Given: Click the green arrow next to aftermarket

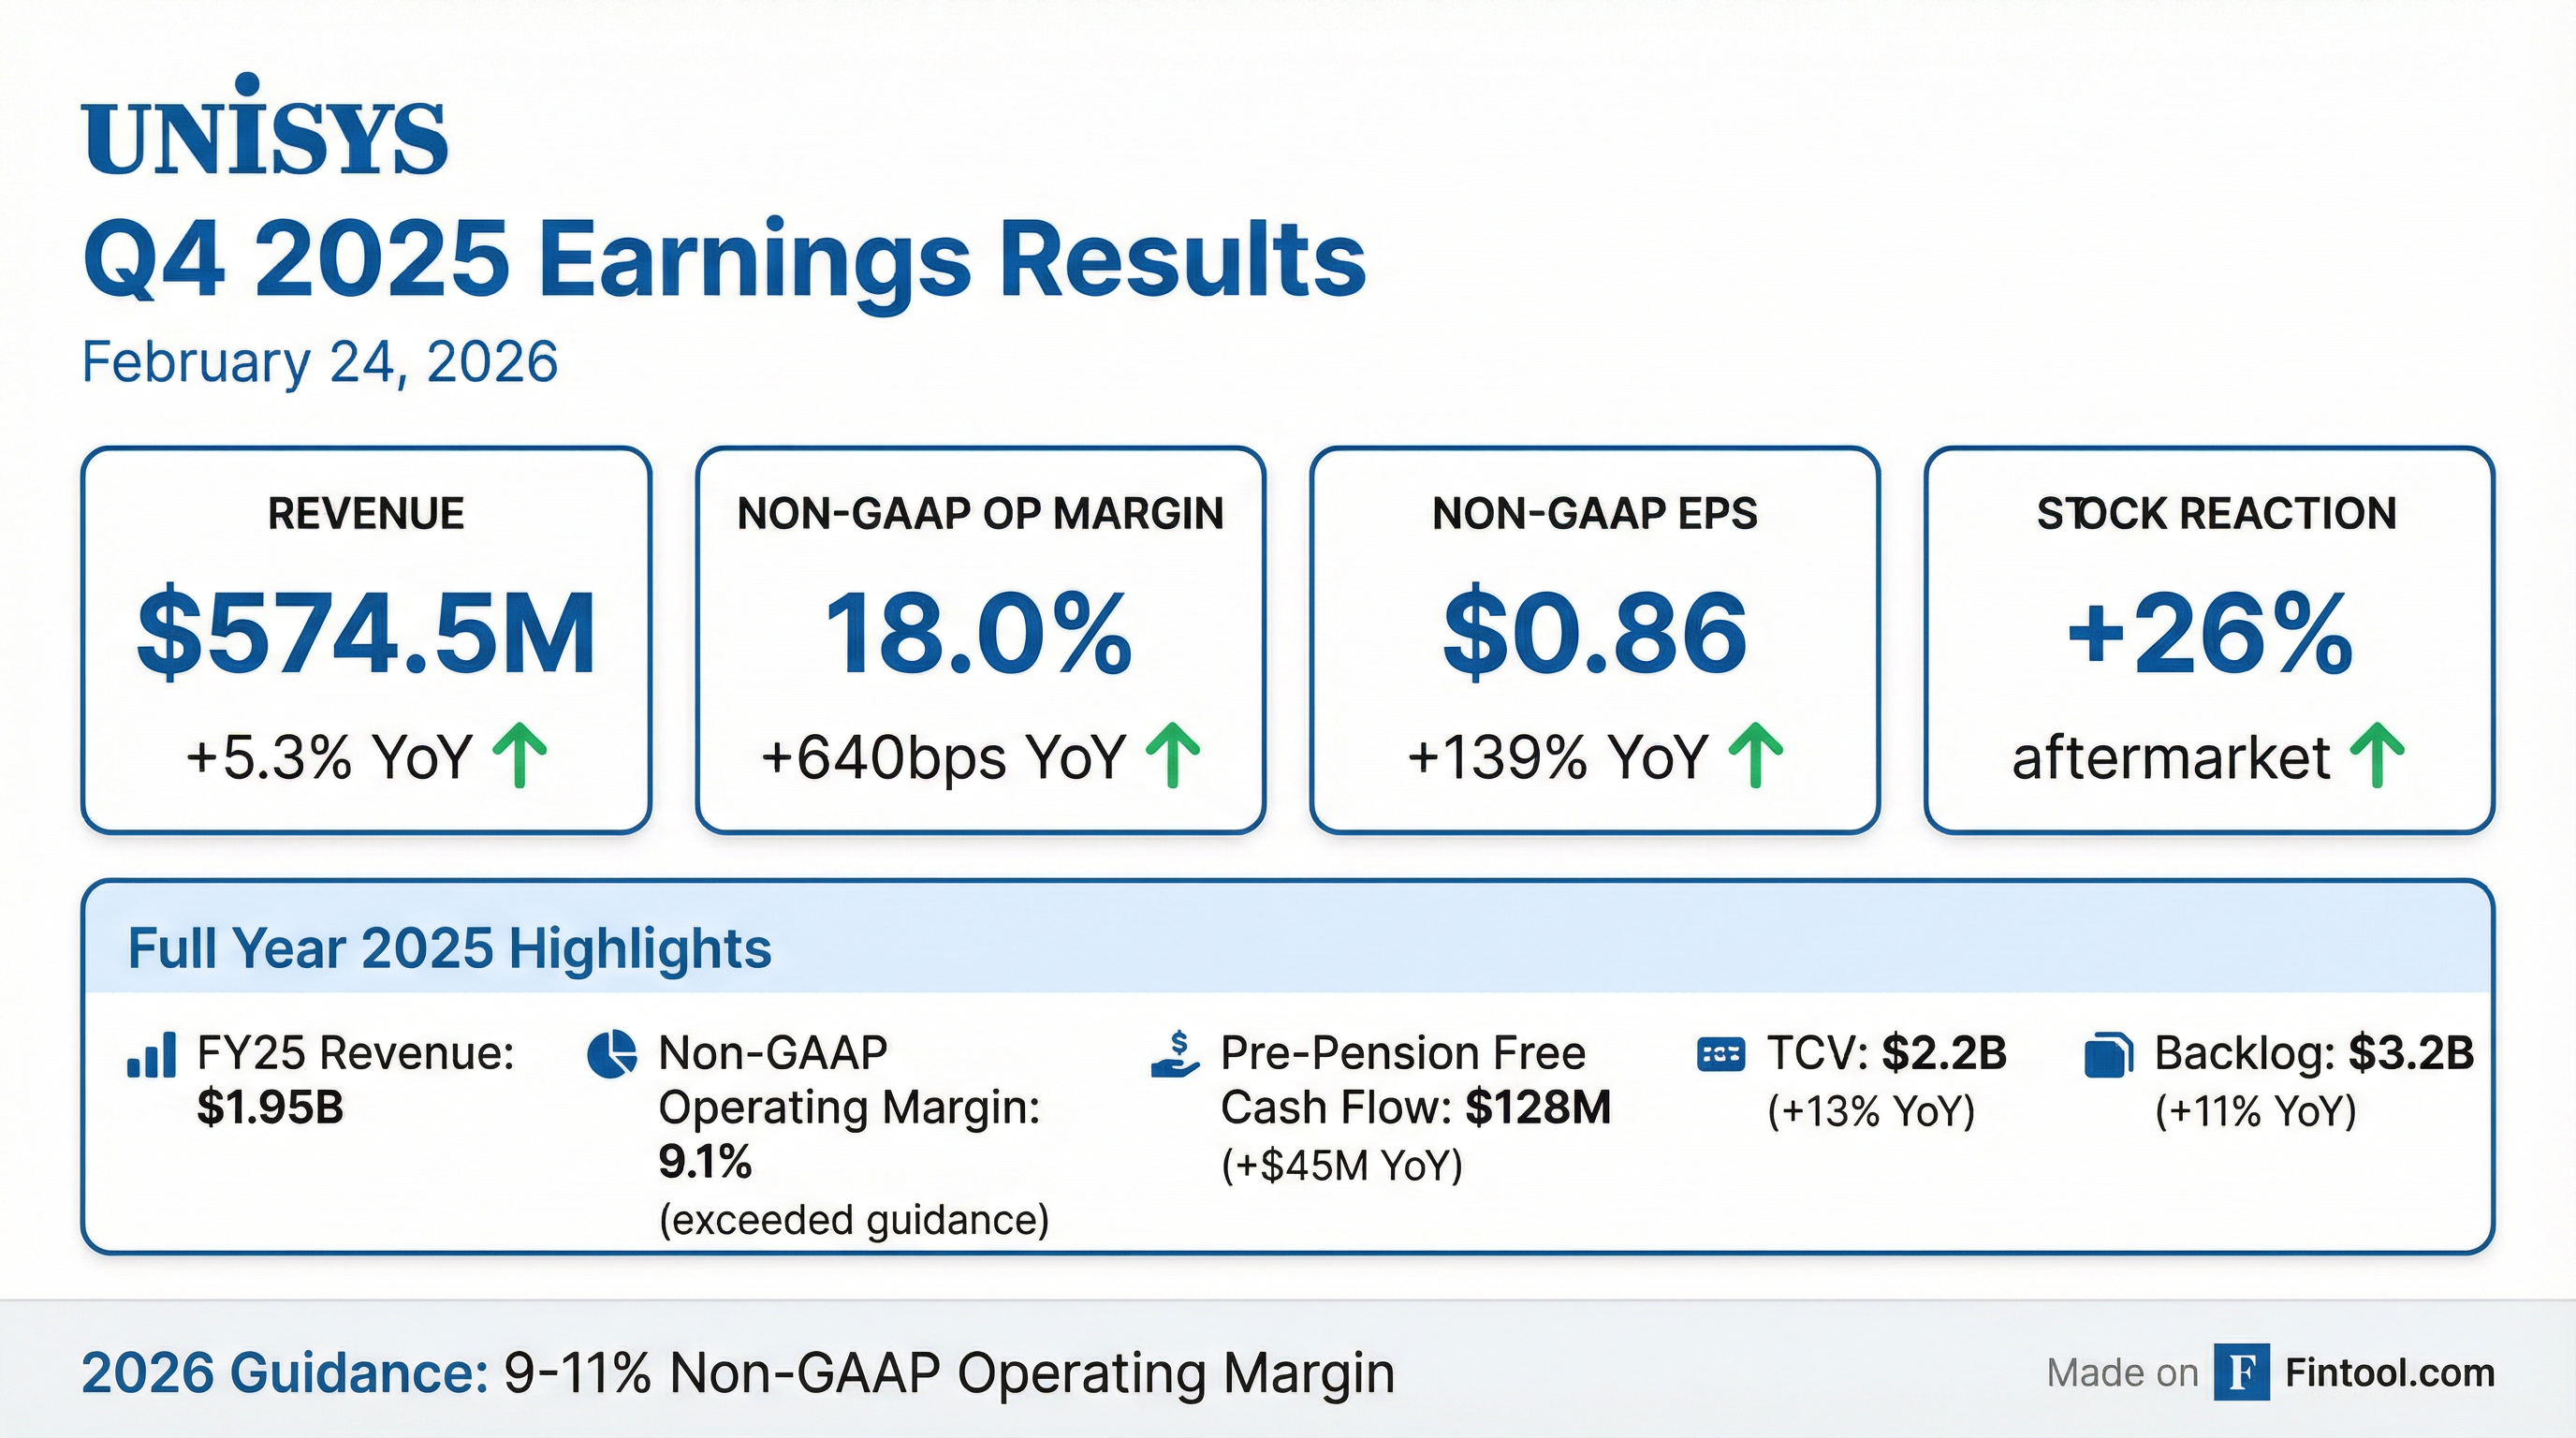Looking at the screenshot, I should tap(2379, 757).
